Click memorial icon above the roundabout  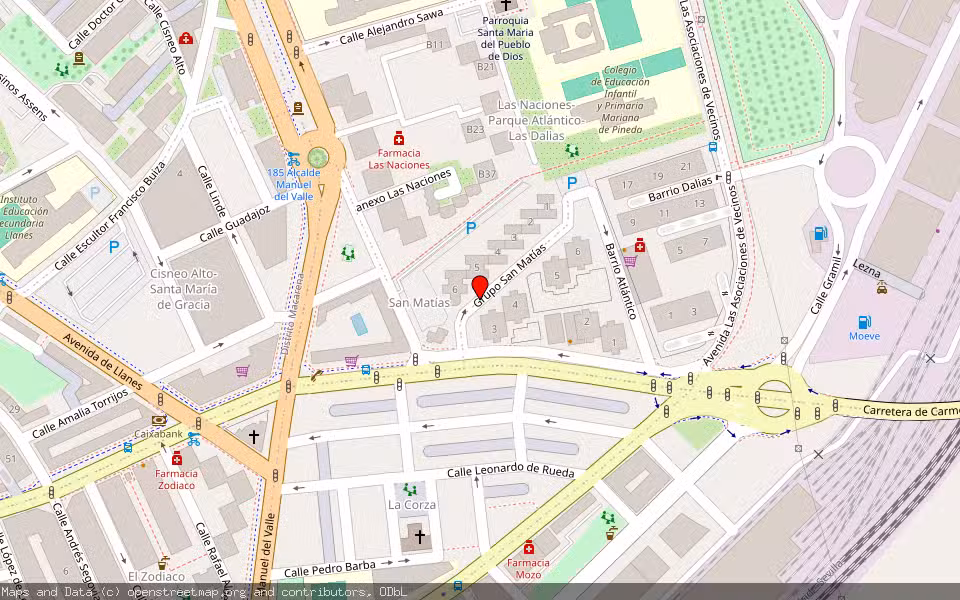pyautogui.click(x=298, y=108)
